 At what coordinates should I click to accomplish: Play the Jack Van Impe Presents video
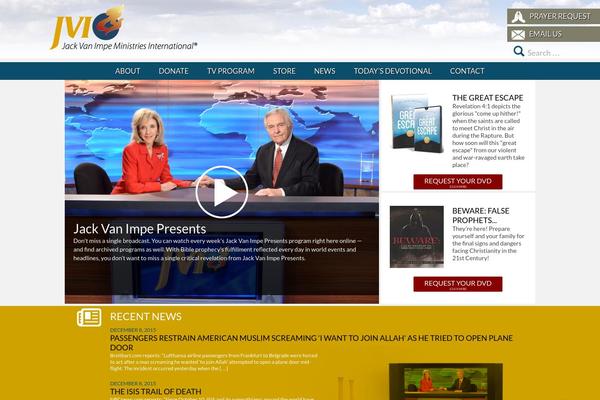(222, 192)
